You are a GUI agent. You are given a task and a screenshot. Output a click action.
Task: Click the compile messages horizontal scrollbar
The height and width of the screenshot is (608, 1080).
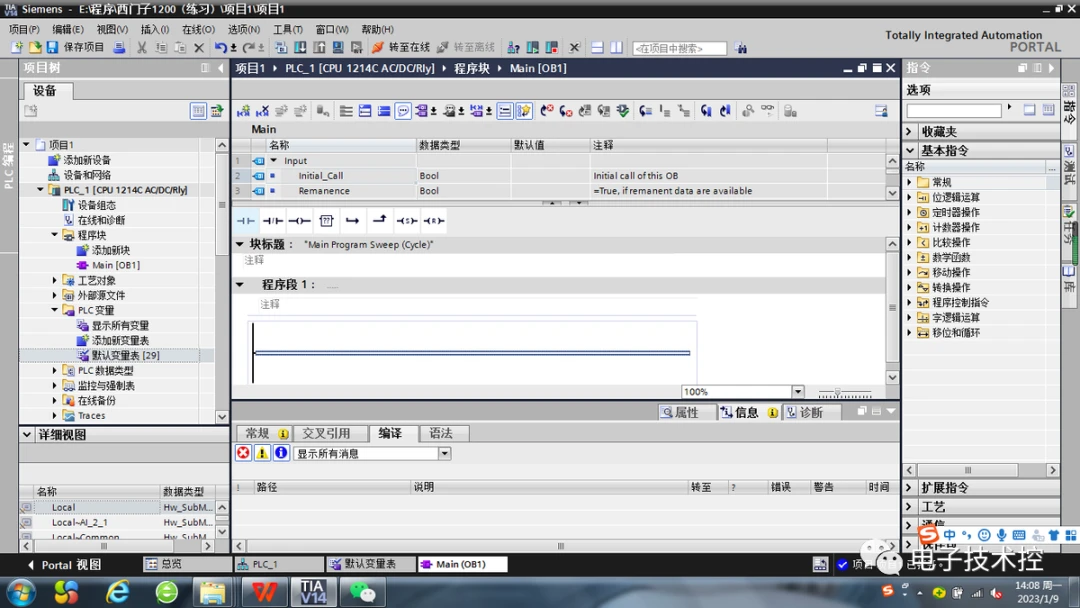(560, 546)
